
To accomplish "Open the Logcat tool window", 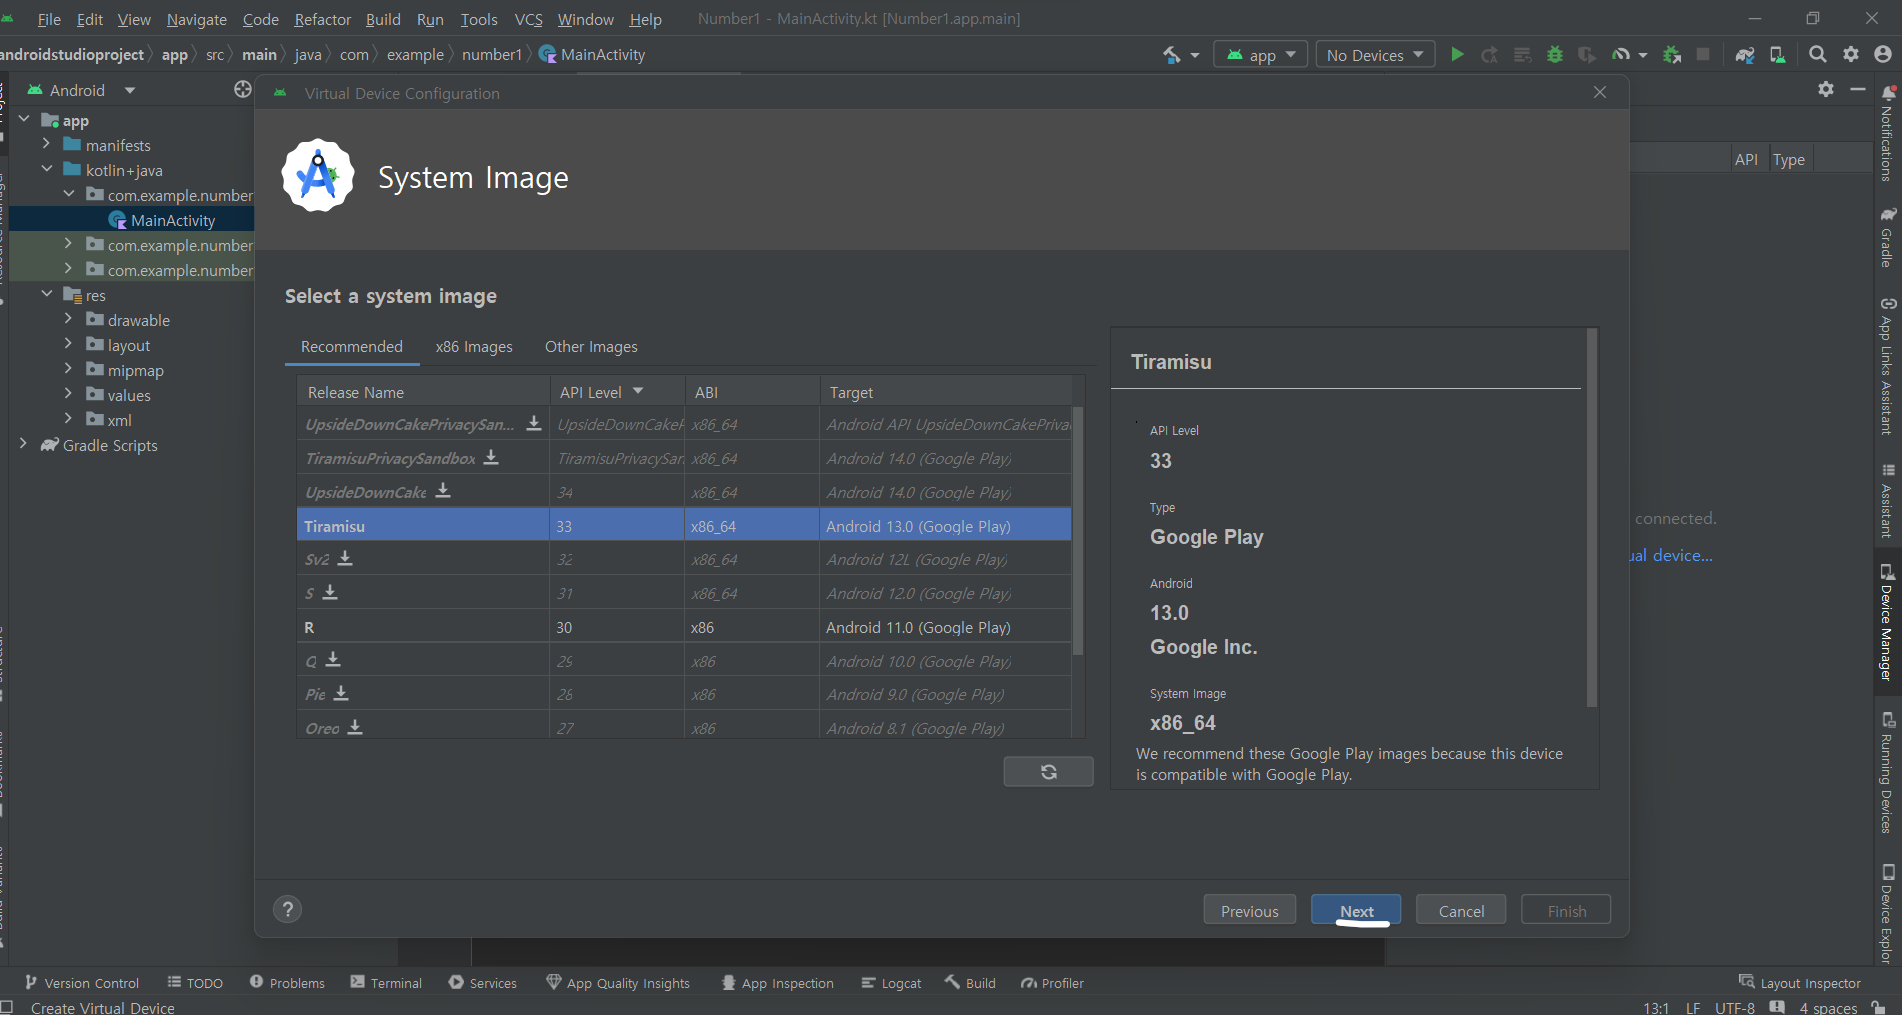I will (x=891, y=983).
